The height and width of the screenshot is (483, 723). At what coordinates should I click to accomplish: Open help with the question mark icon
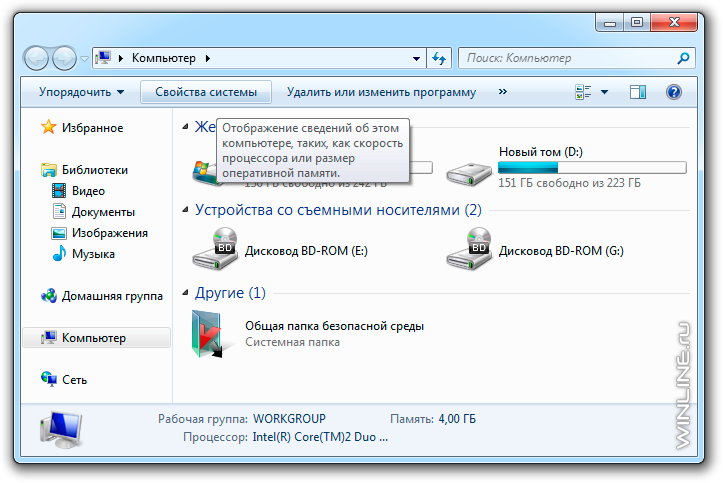point(674,92)
